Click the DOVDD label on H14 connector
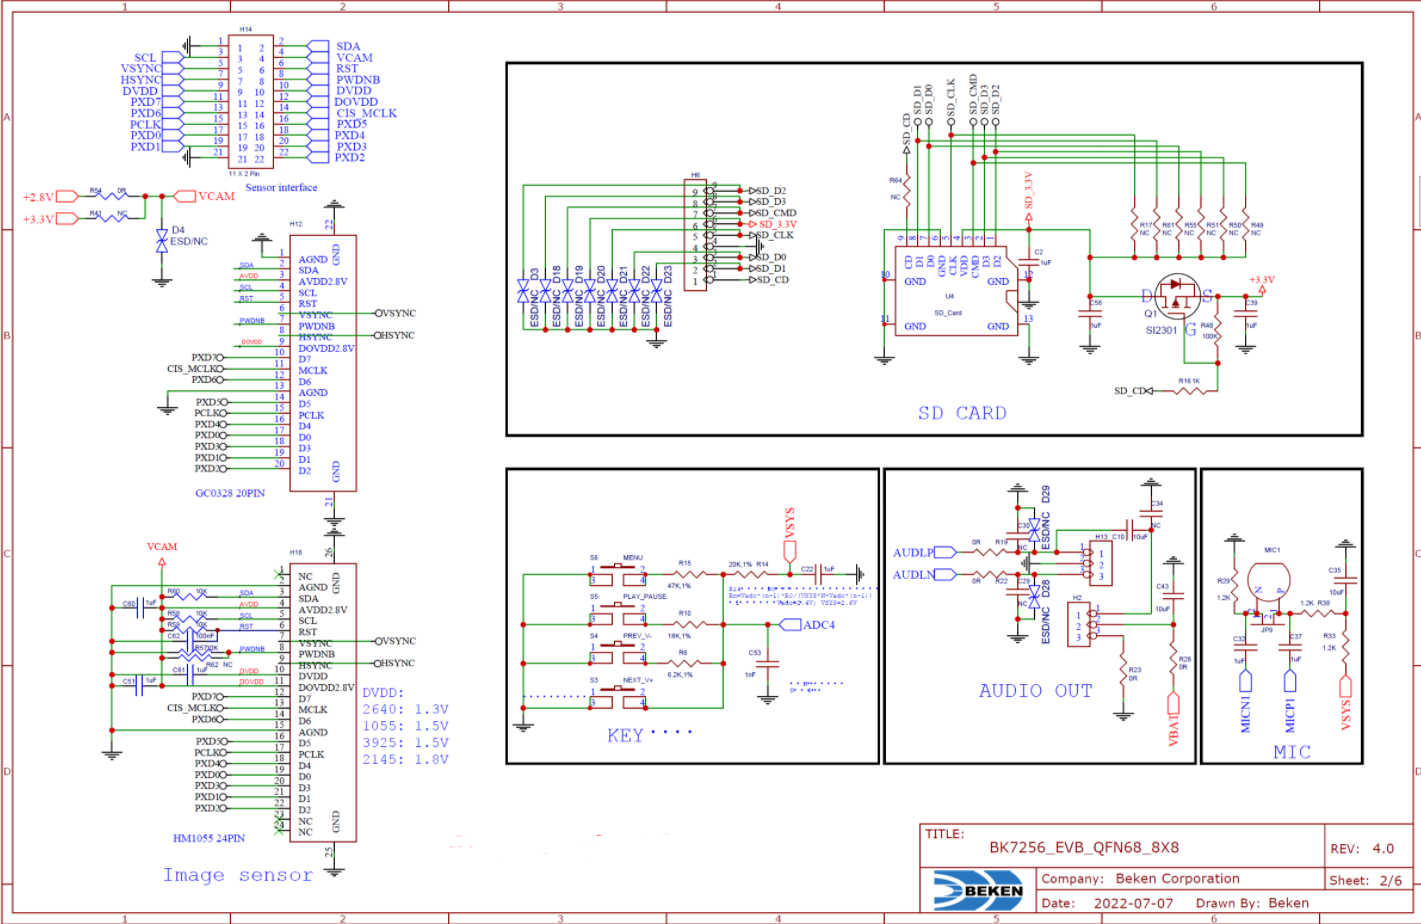The width and height of the screenshot is (1421, 924). [x=356, y=102]
